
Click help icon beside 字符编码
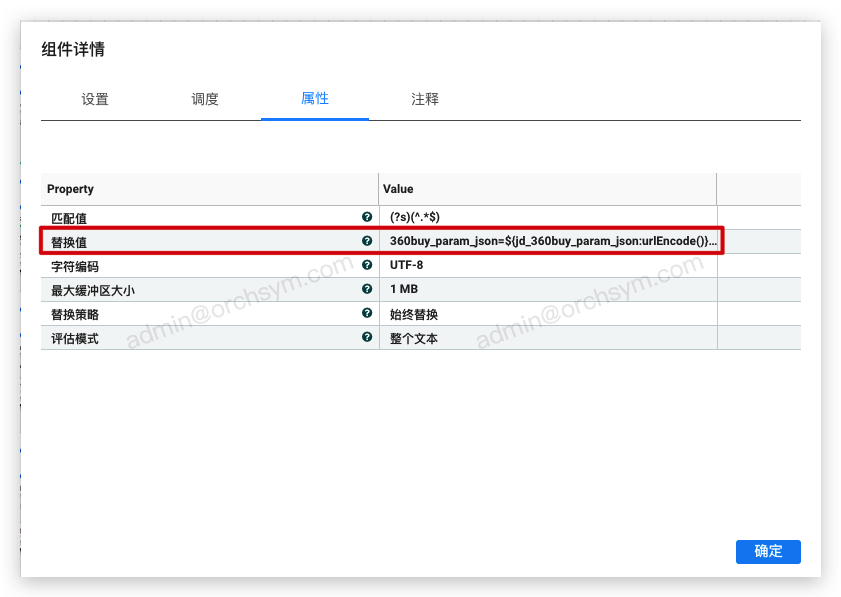click(367, 265)
